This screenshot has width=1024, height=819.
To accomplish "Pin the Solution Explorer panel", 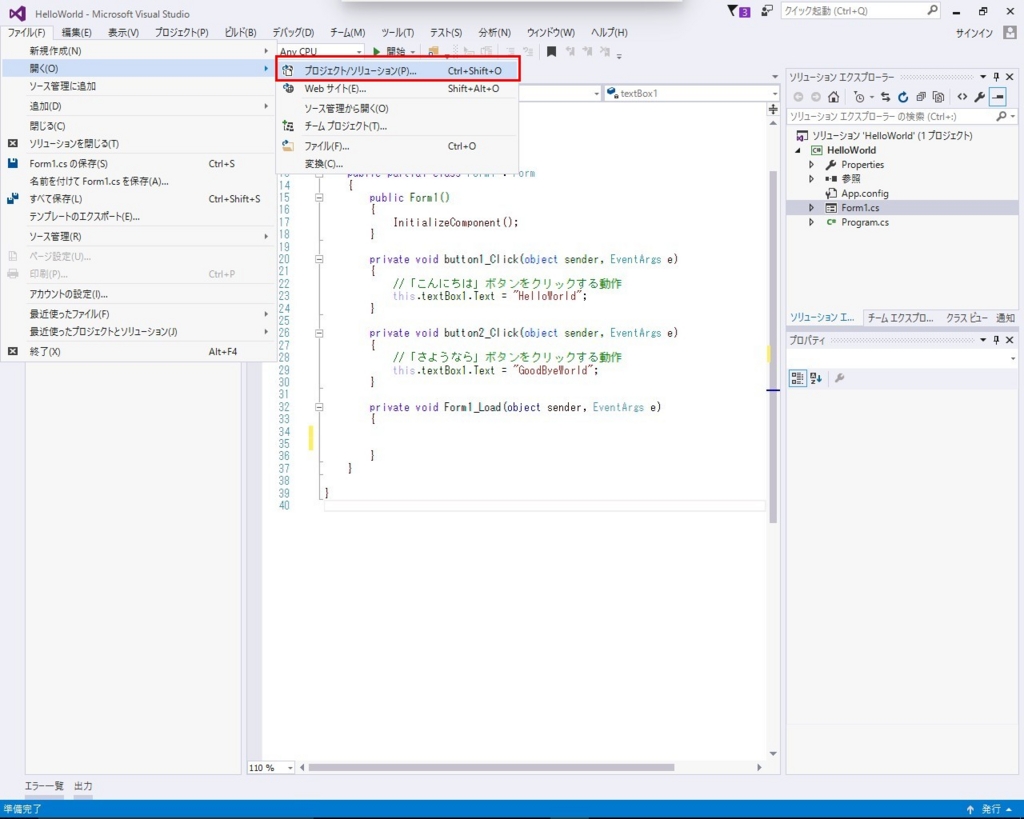I will [x=997, y=77].
